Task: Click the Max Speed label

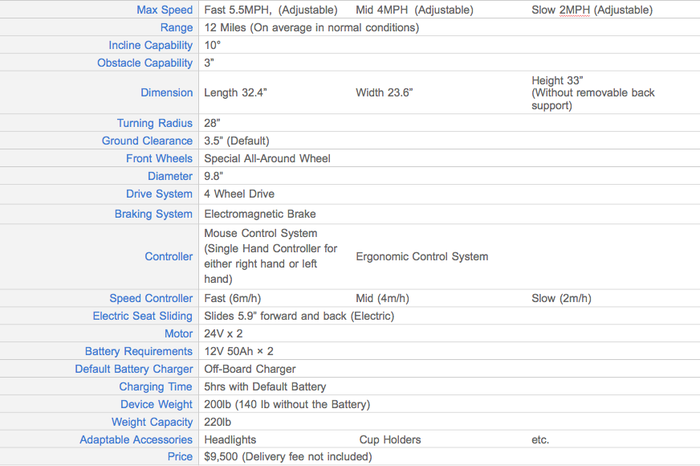Action: tap(164, 10)
